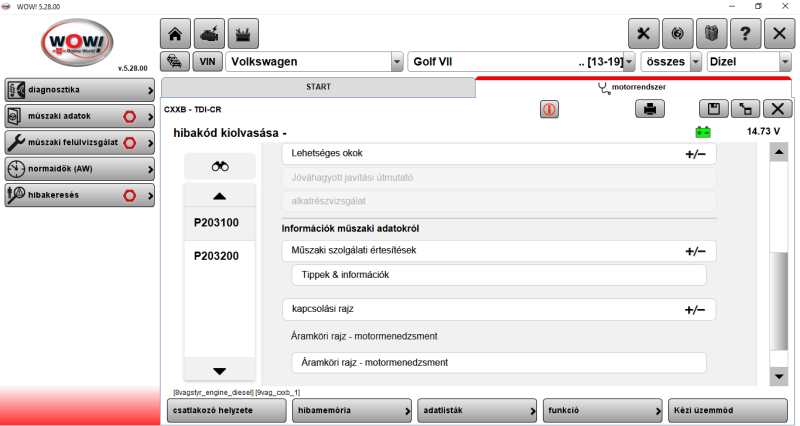Open boxed Áramköri rajz - motormenedzsment entry

point(499,363)
